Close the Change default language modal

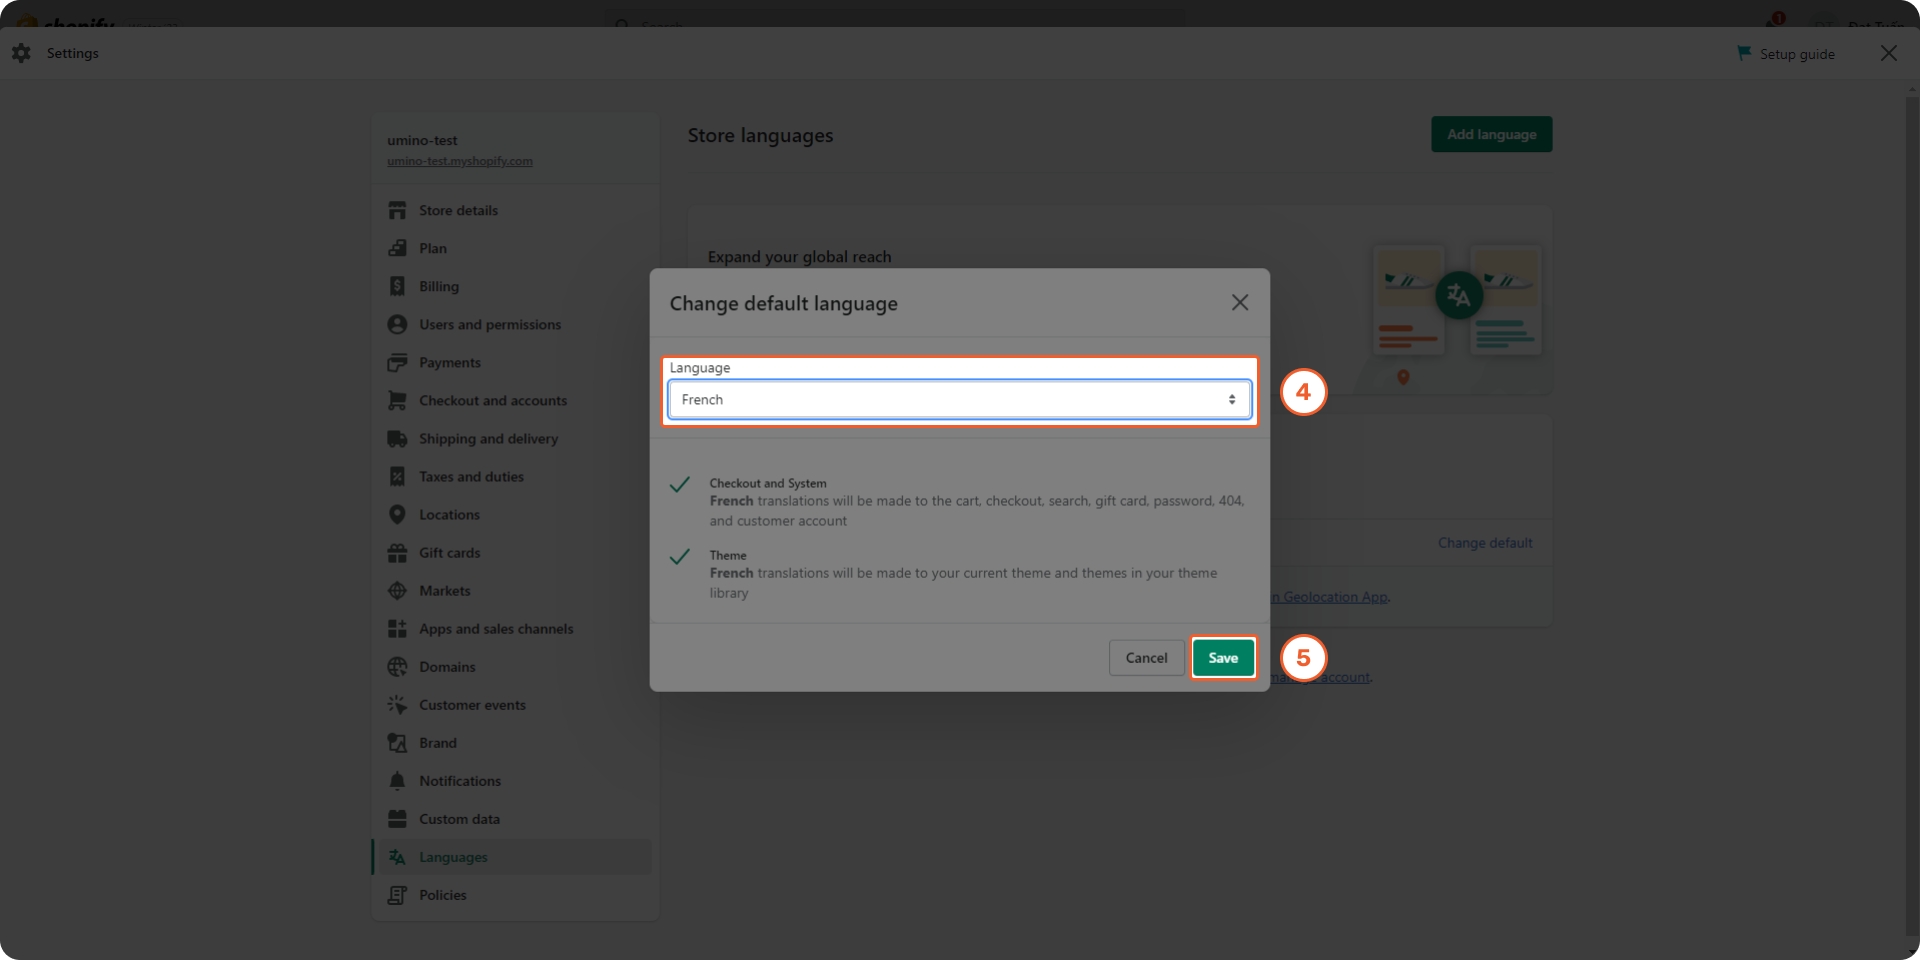point(1239,303)
